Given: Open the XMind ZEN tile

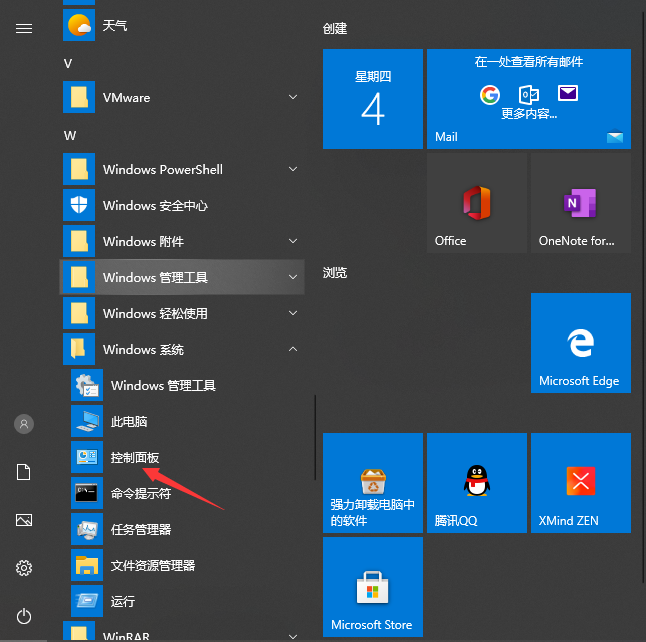Looking at the screenshot, I should tap(580, 483).
